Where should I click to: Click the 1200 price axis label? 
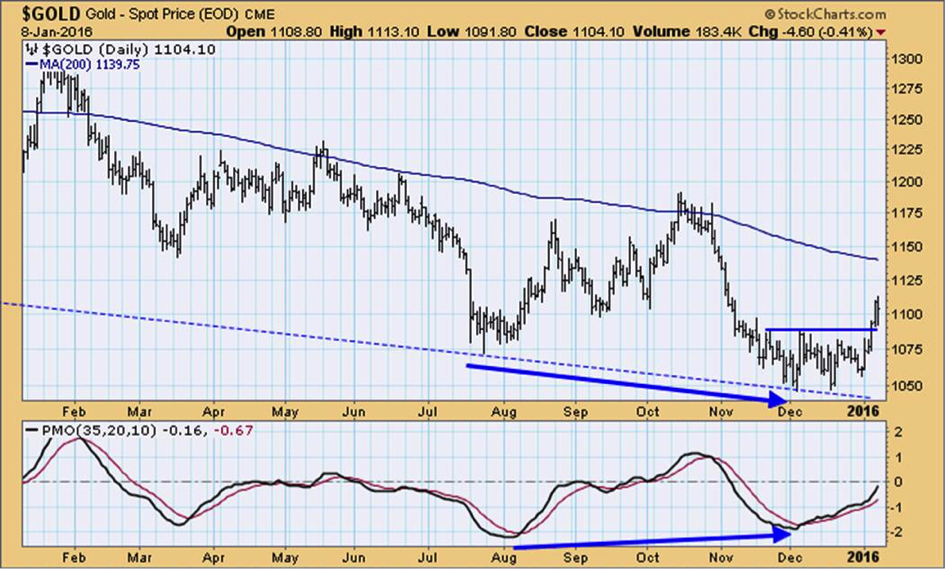(x=909, y=182)
